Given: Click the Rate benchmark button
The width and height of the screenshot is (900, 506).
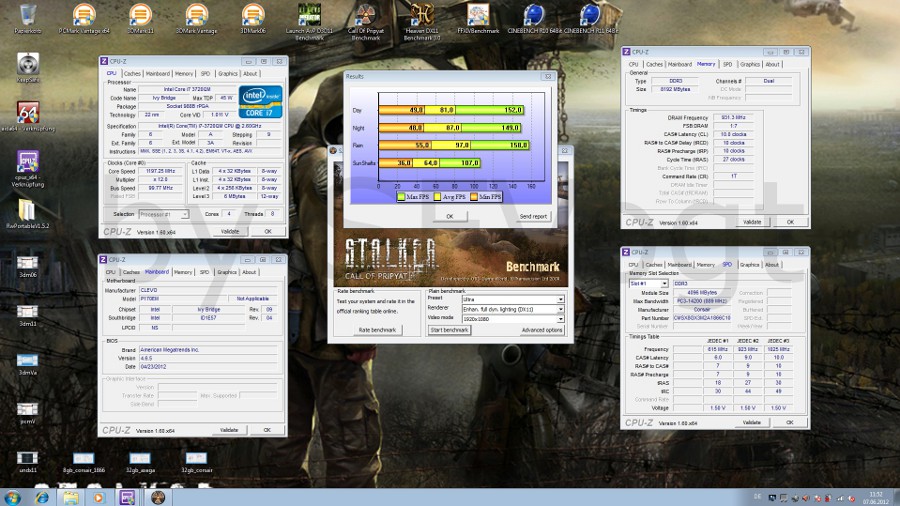Looking at the screenshot, I should (x=378, y=330).
